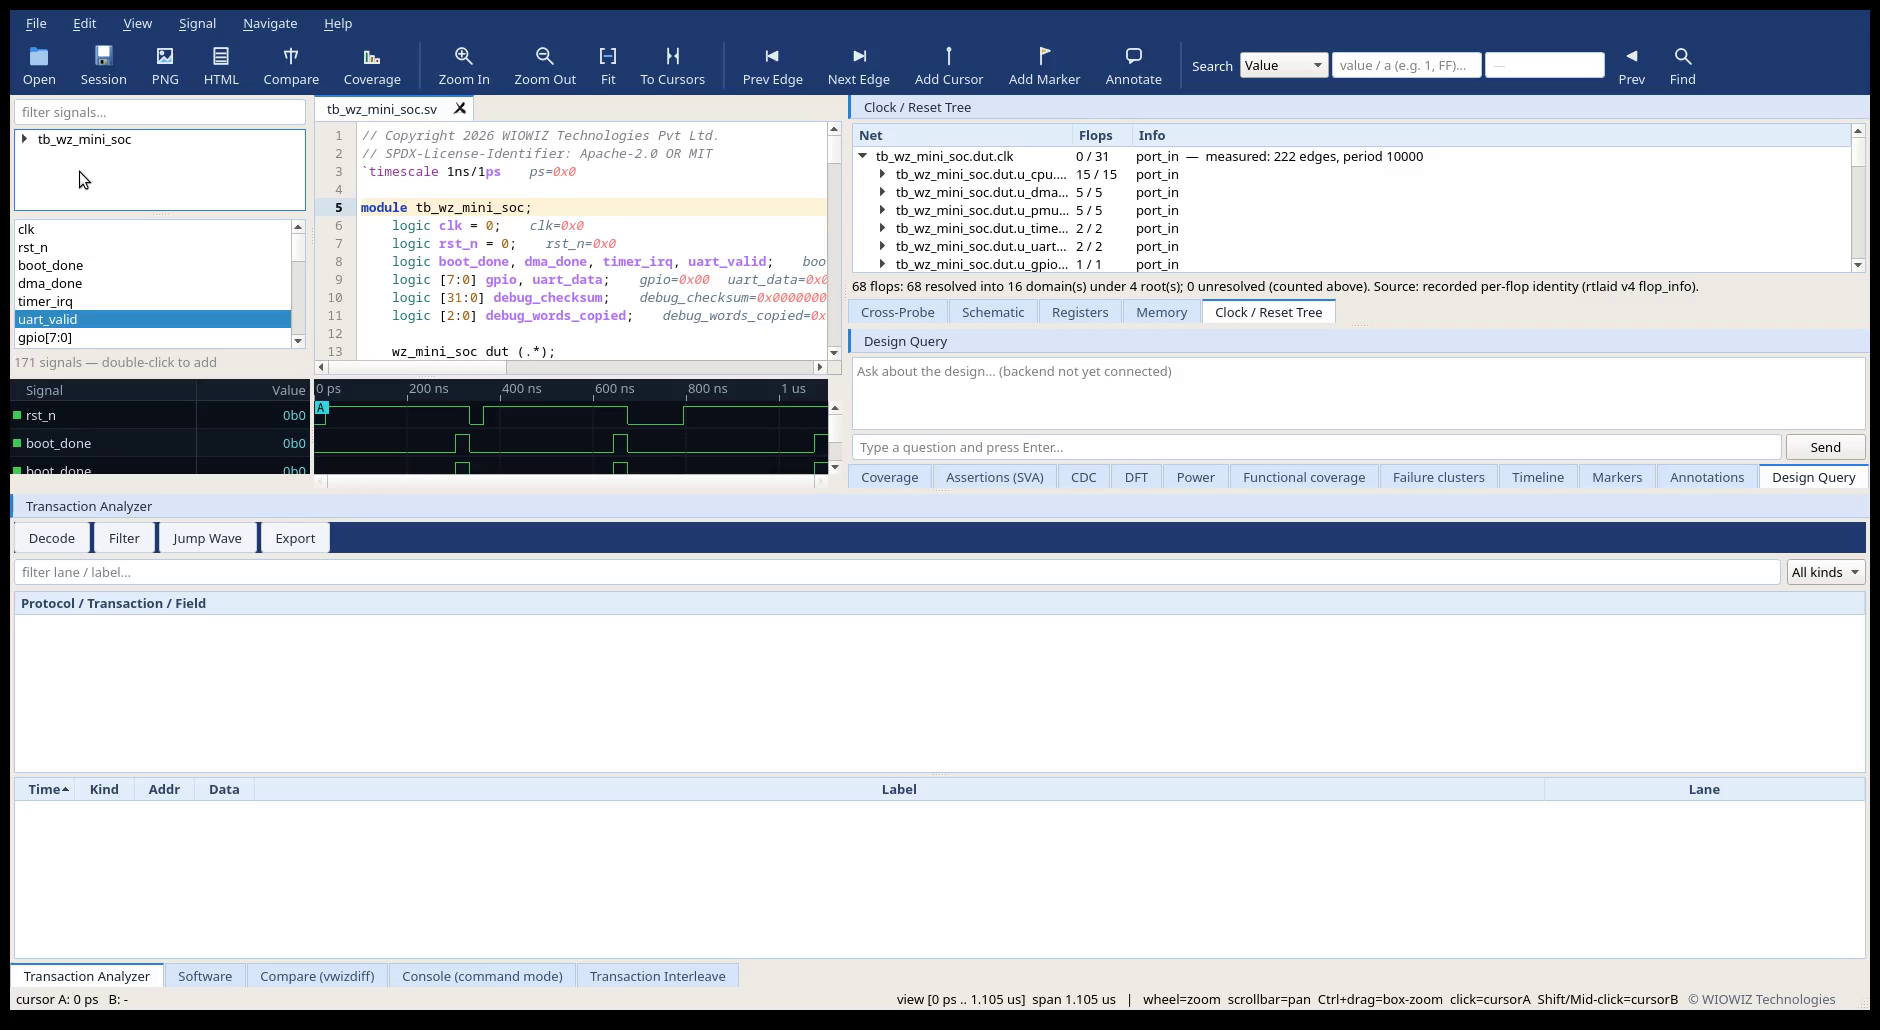Viewport: 1880px width, 1030px height.
Task: Fit waveform to view
Action: tap(608, 66)
